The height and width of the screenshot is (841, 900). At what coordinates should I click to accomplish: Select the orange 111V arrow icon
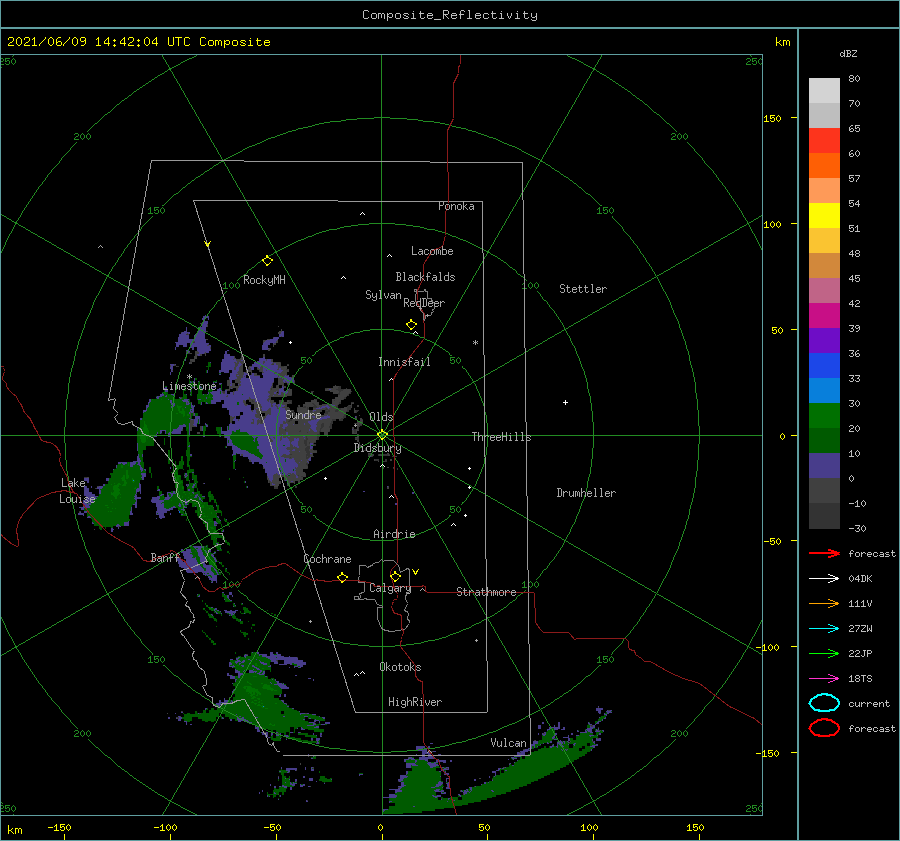click(824, 603)
